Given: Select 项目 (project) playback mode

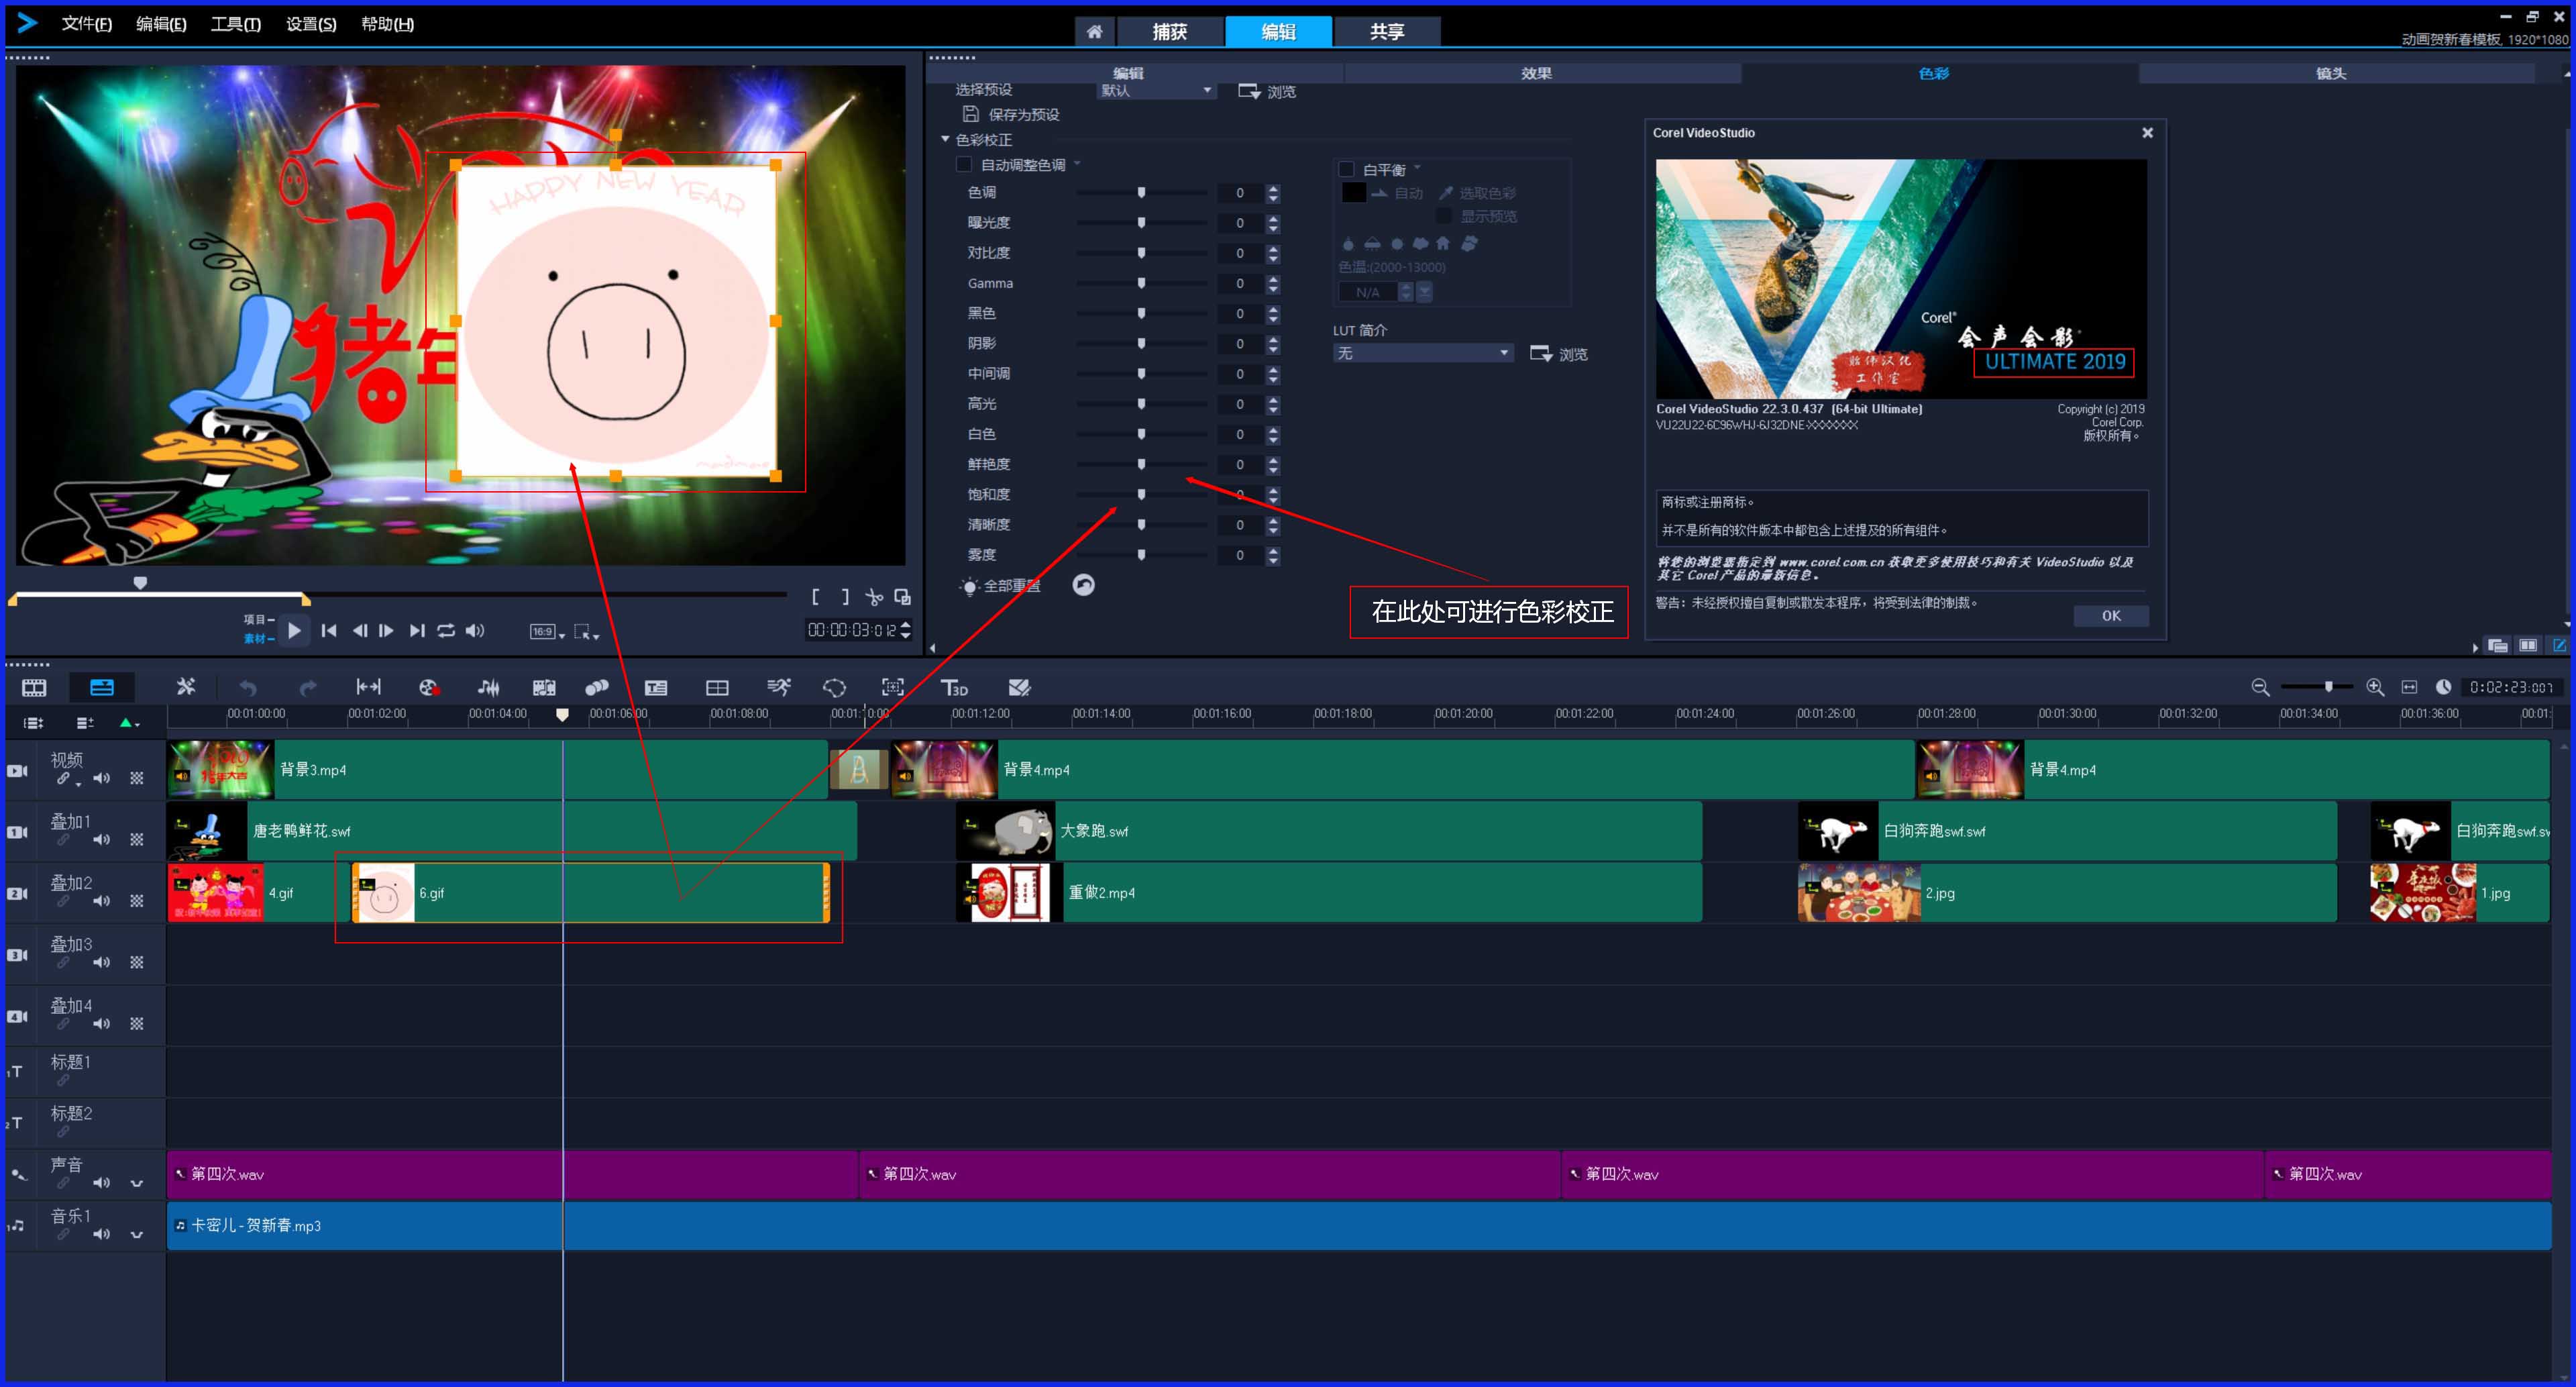Looking at the screenshot, I should [x=258, y=620].
